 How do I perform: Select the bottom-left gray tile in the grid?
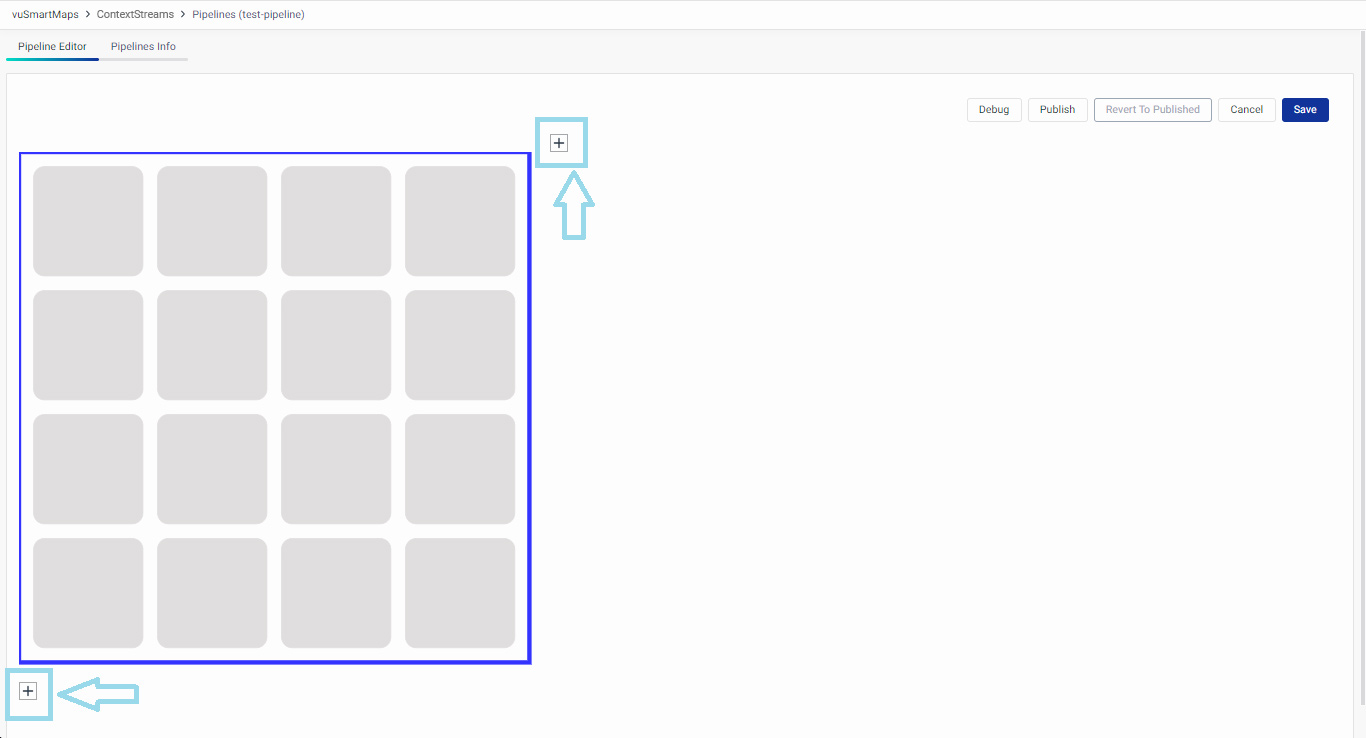click(88, 593)
